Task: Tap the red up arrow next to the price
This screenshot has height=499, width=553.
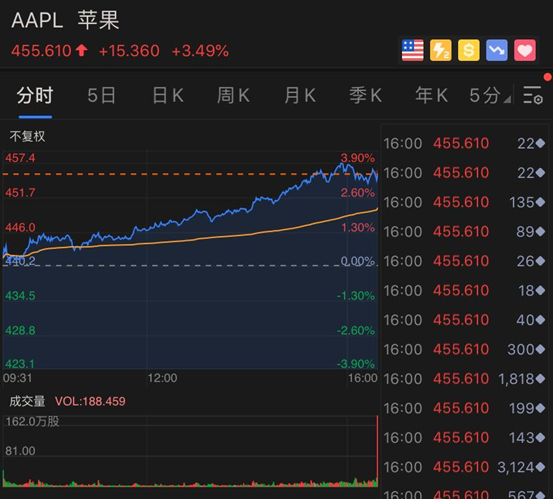Action: 81,50
